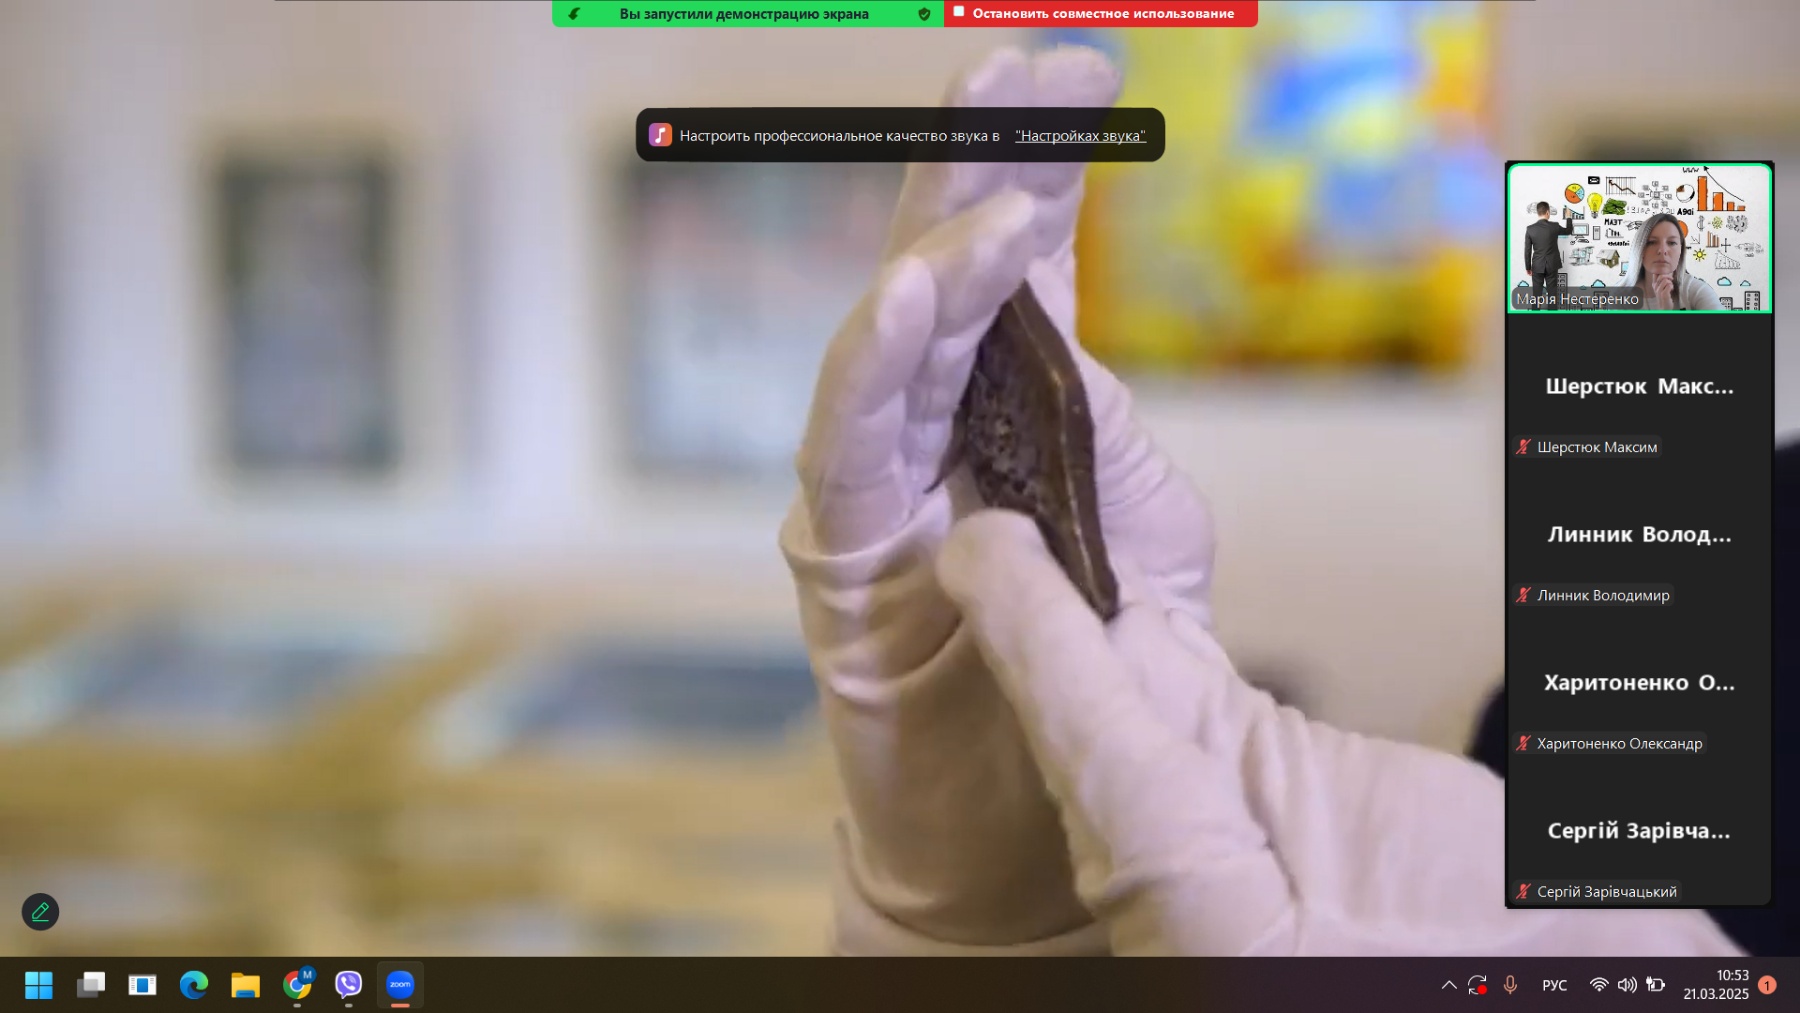Open File Explorer from taskbar
Image resolution: width=1800 pixels, height=1013 pixels.
pyautogui.click(x=245, y=985)
